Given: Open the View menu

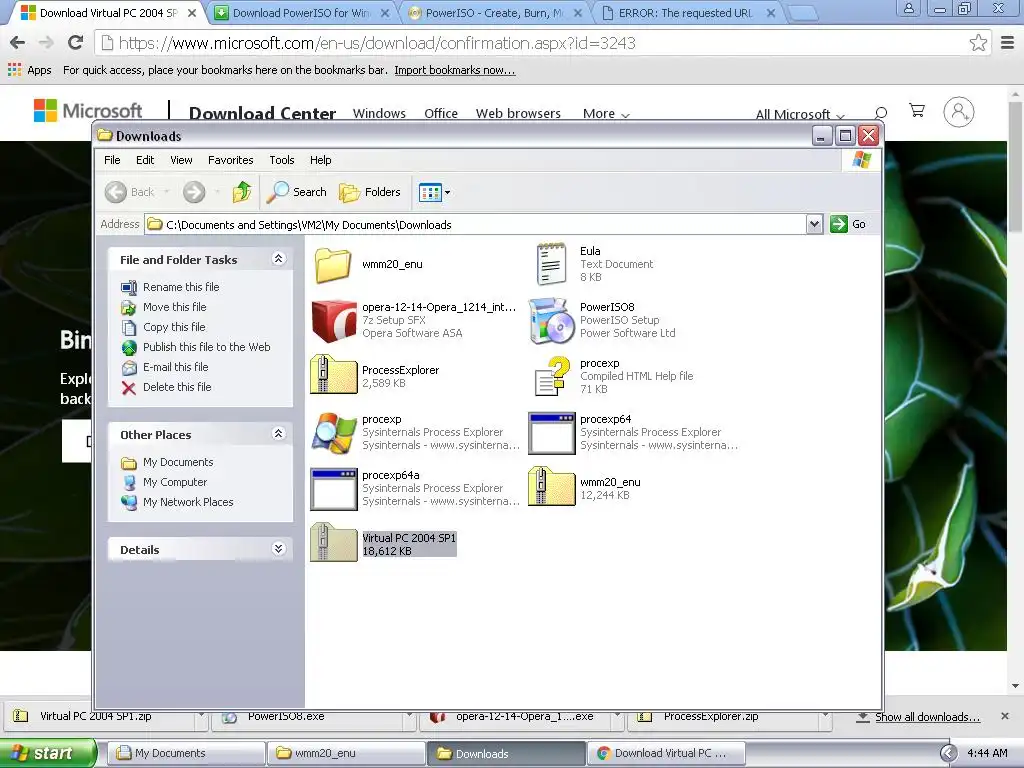Looking at the screenshot, I should pyautogui.click(x=181, y=160).
